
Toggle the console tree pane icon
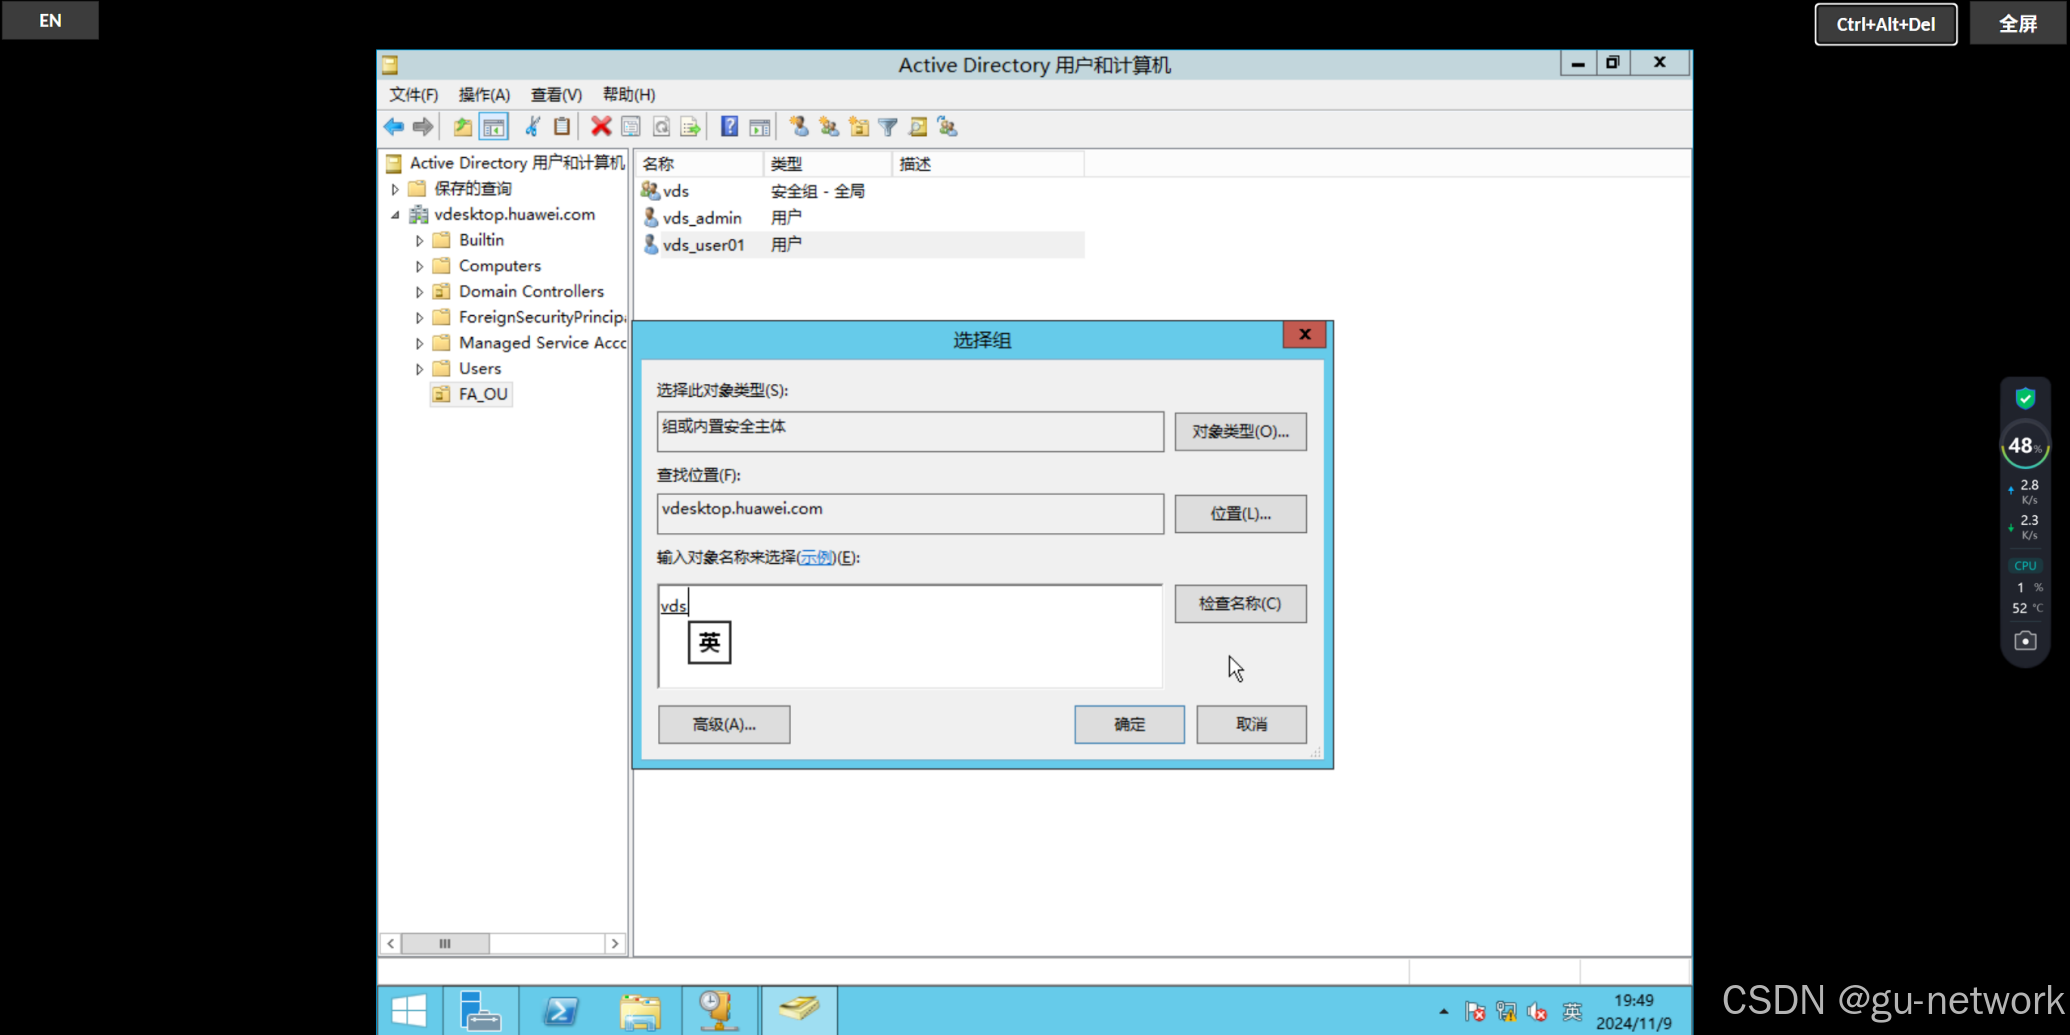493,127
